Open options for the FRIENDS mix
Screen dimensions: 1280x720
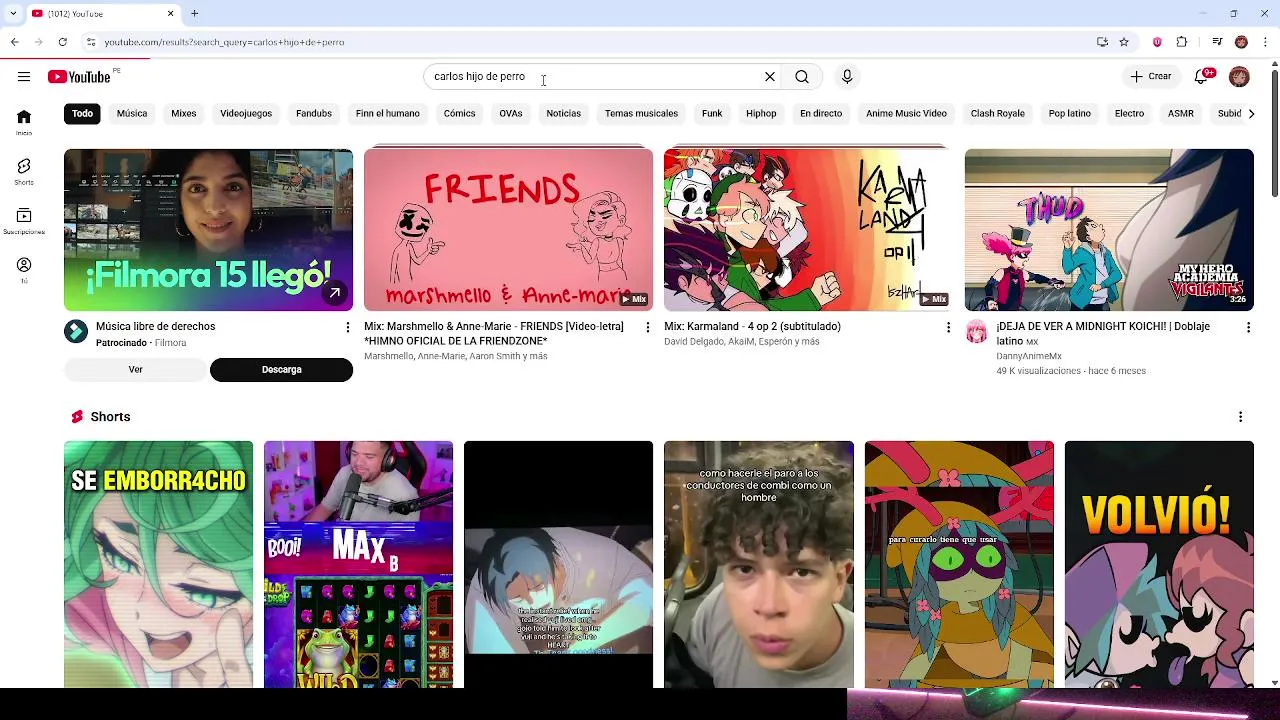point(648,327)
